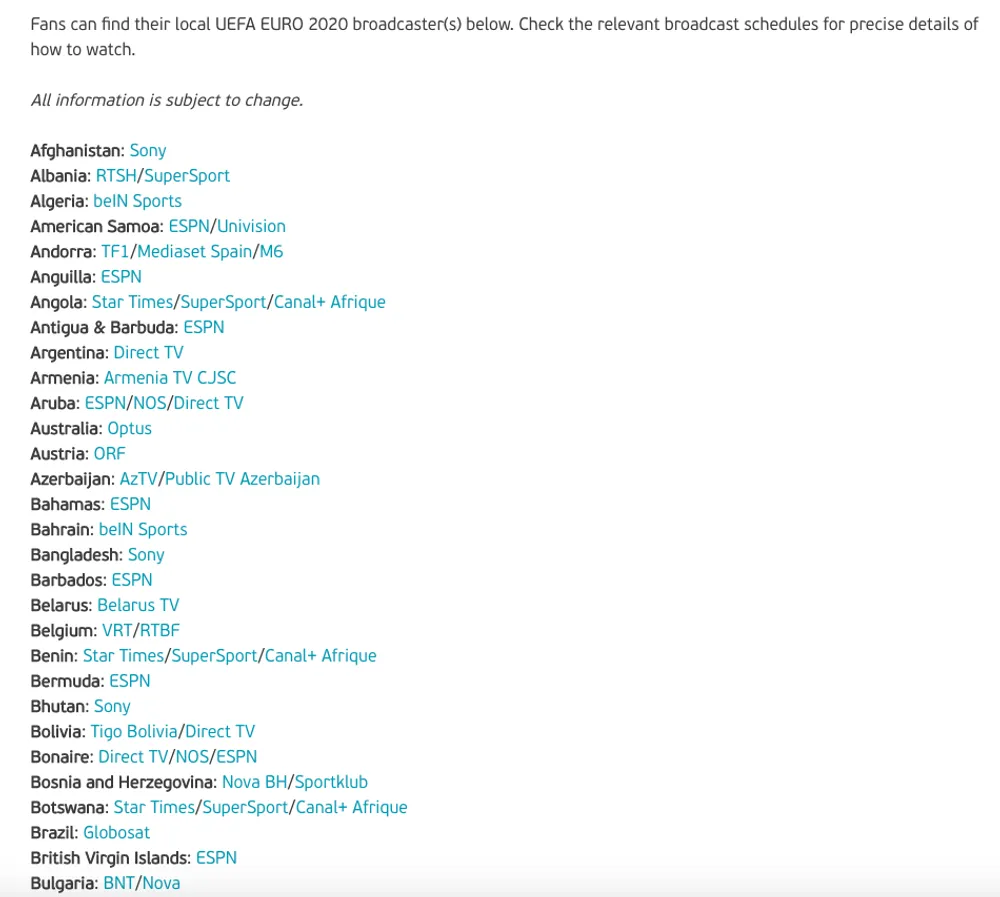Open Sony link for Bhutan
1000x897 pixels.
112,706
